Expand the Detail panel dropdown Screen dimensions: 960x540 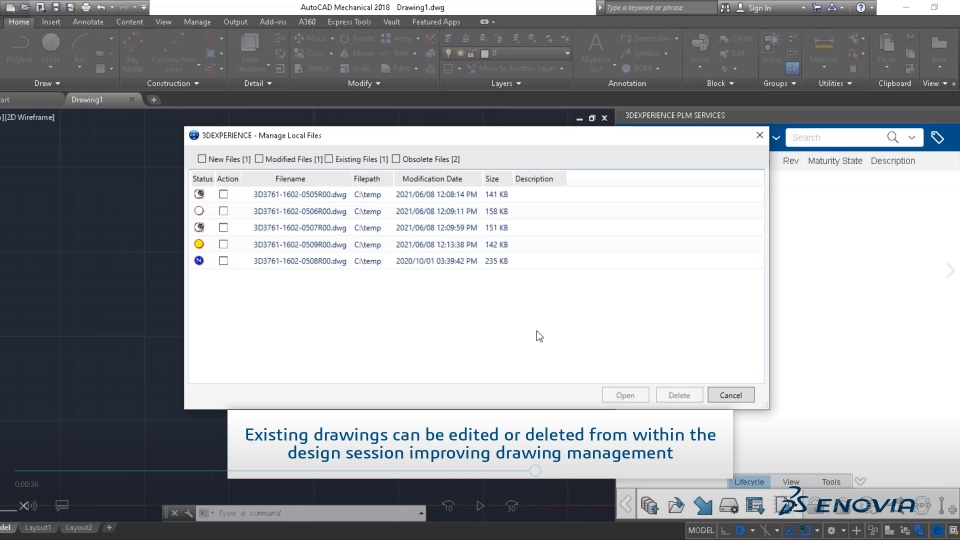(x=258, y=83)
